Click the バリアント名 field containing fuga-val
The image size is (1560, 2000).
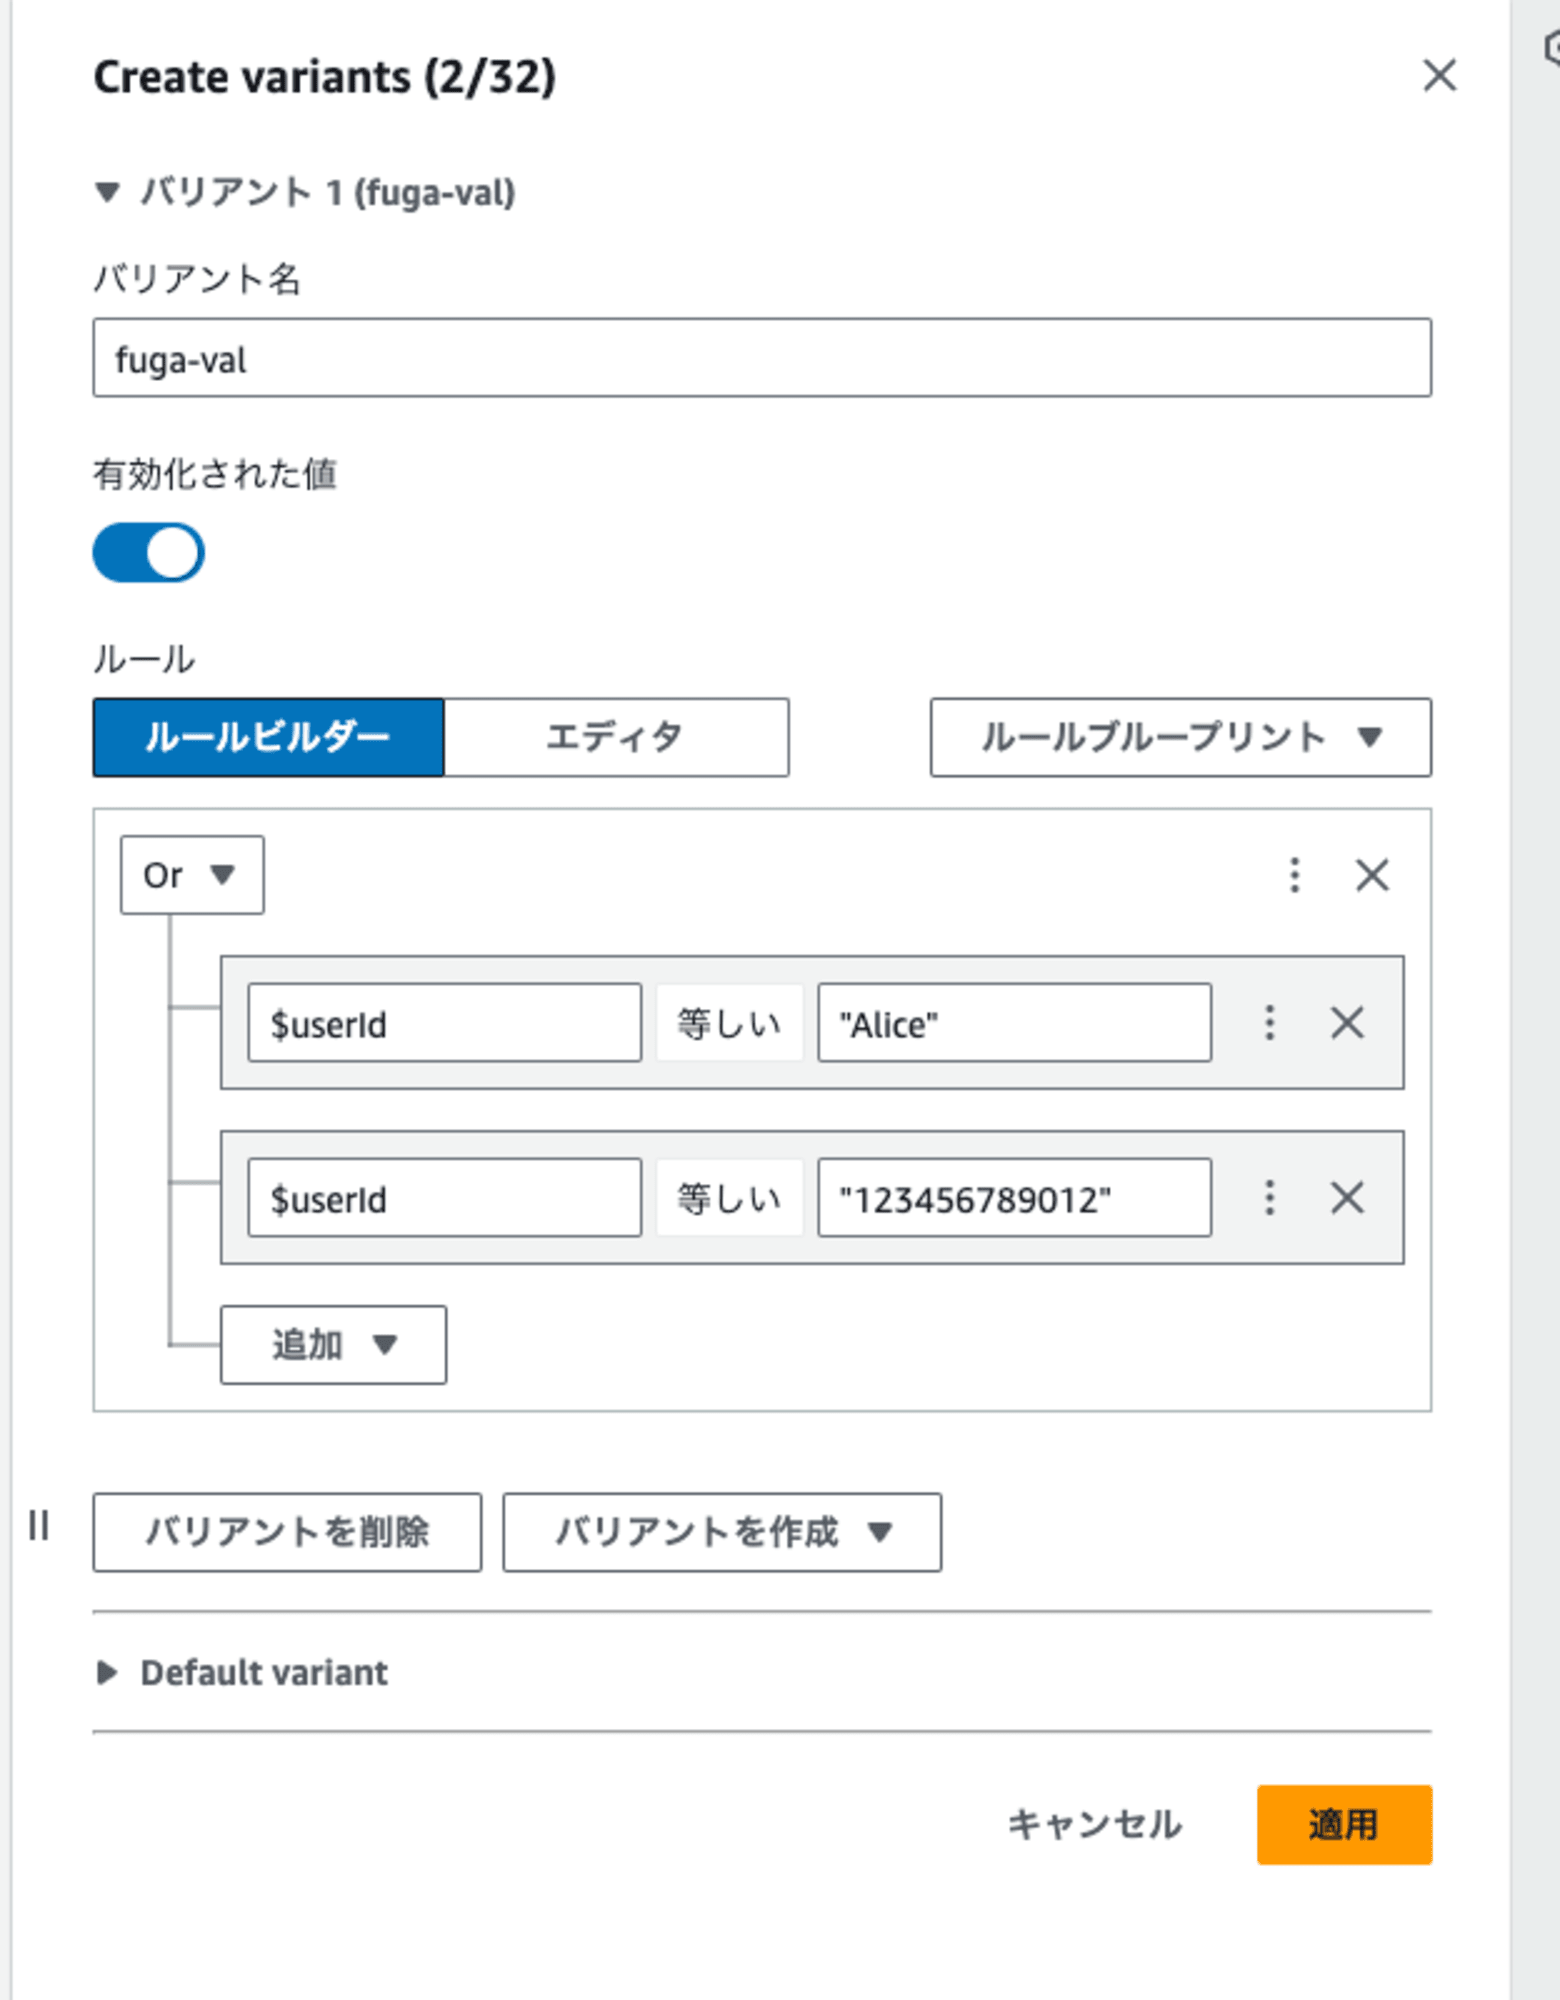tap(762, 358)
